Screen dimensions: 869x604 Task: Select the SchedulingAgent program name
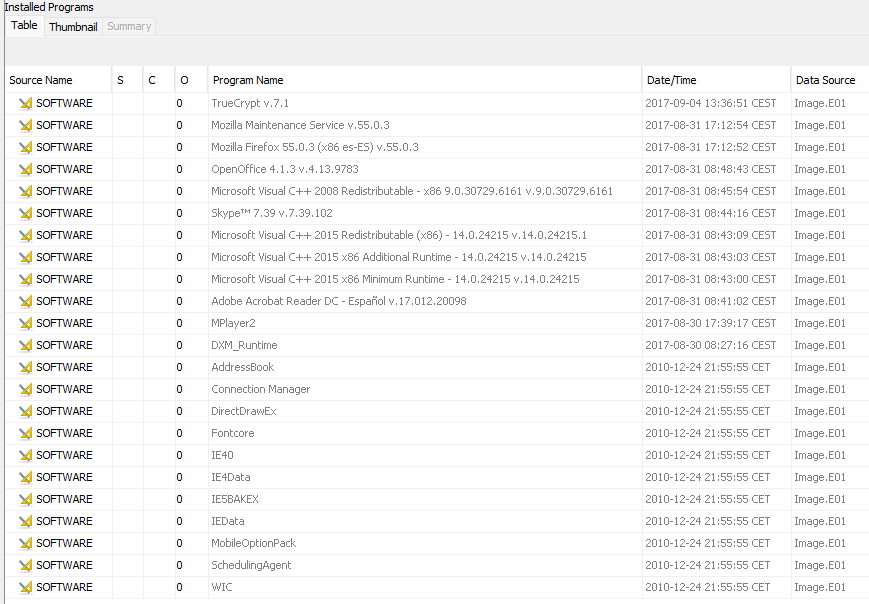click(251, 565)
